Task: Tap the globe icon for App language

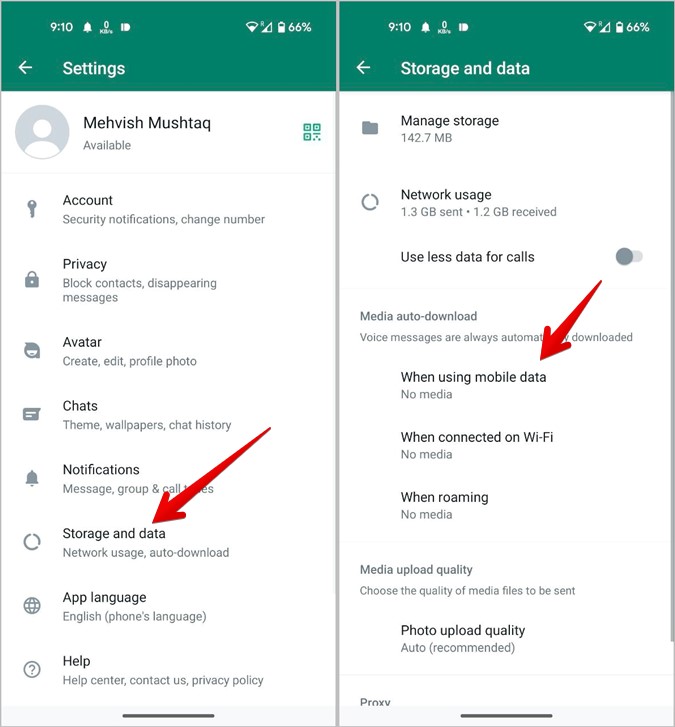Action: click(32, 606)
